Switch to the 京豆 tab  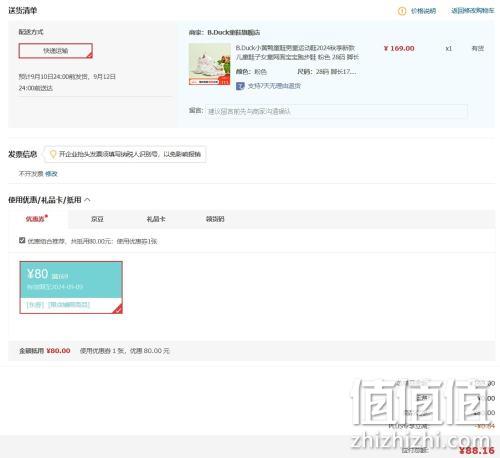pos(97,219)
